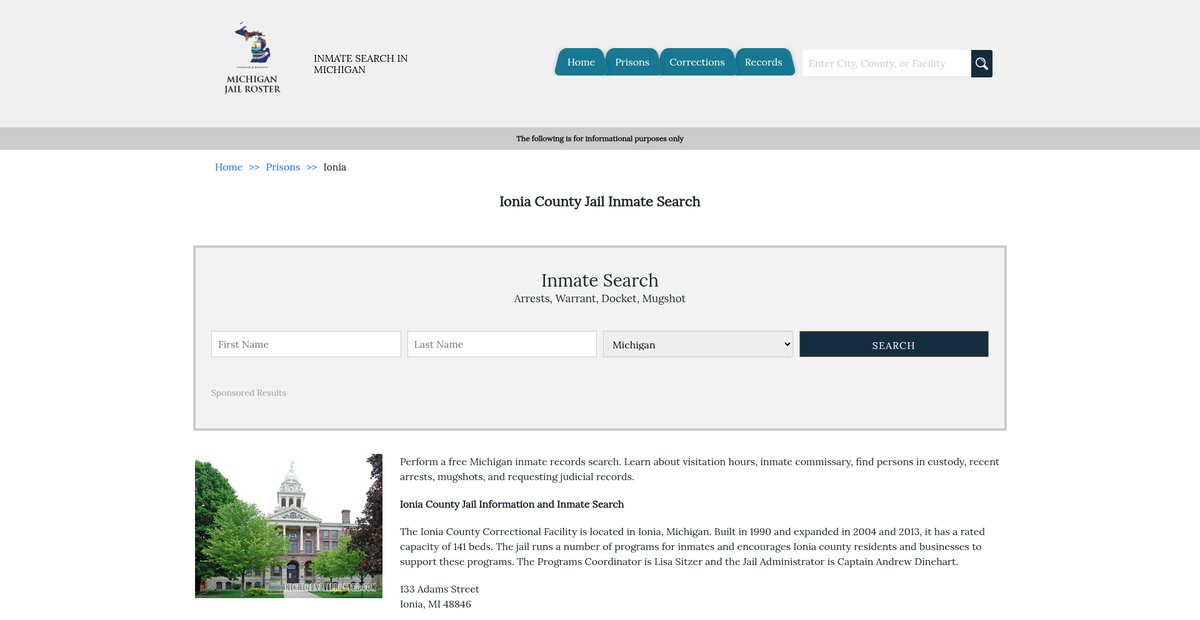
Task: Click the First Name input field
Action: 306,344
